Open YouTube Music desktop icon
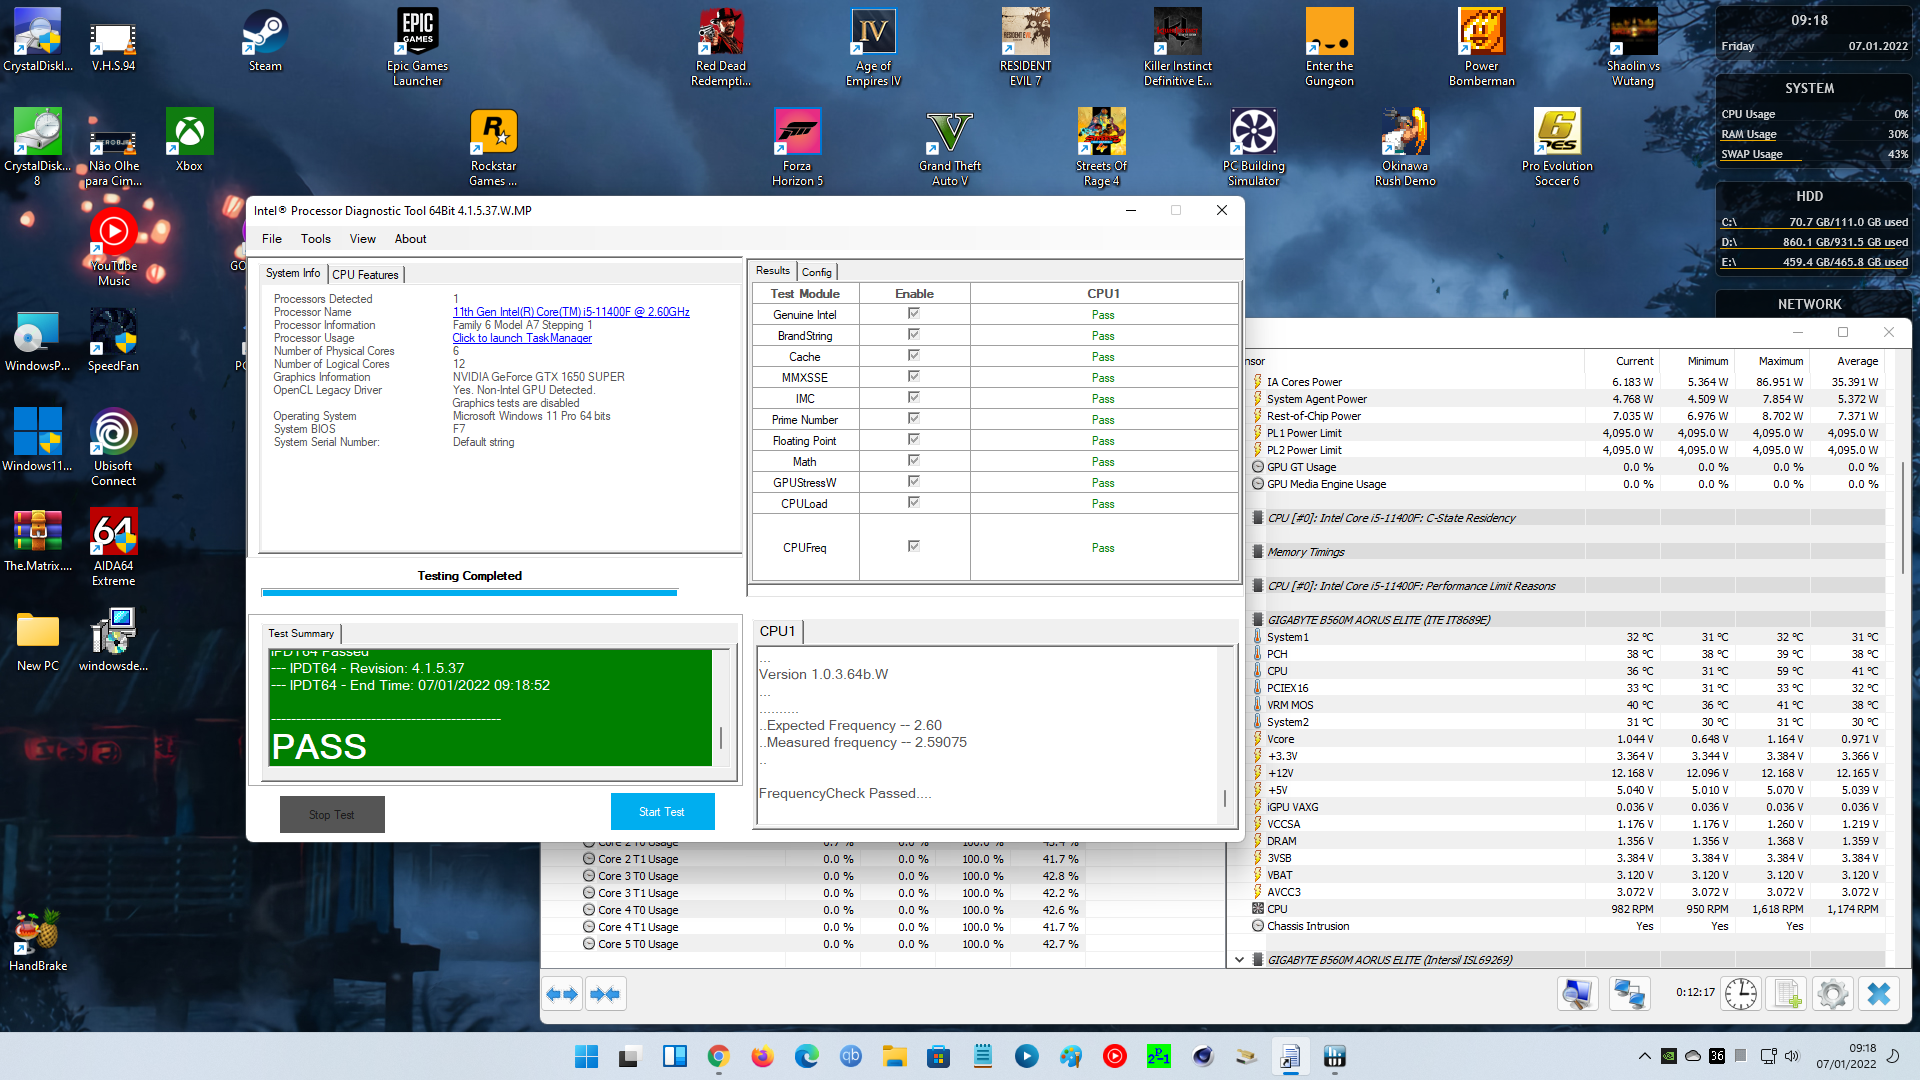Screen dimensions: 1920x1080 pos(113,247)
